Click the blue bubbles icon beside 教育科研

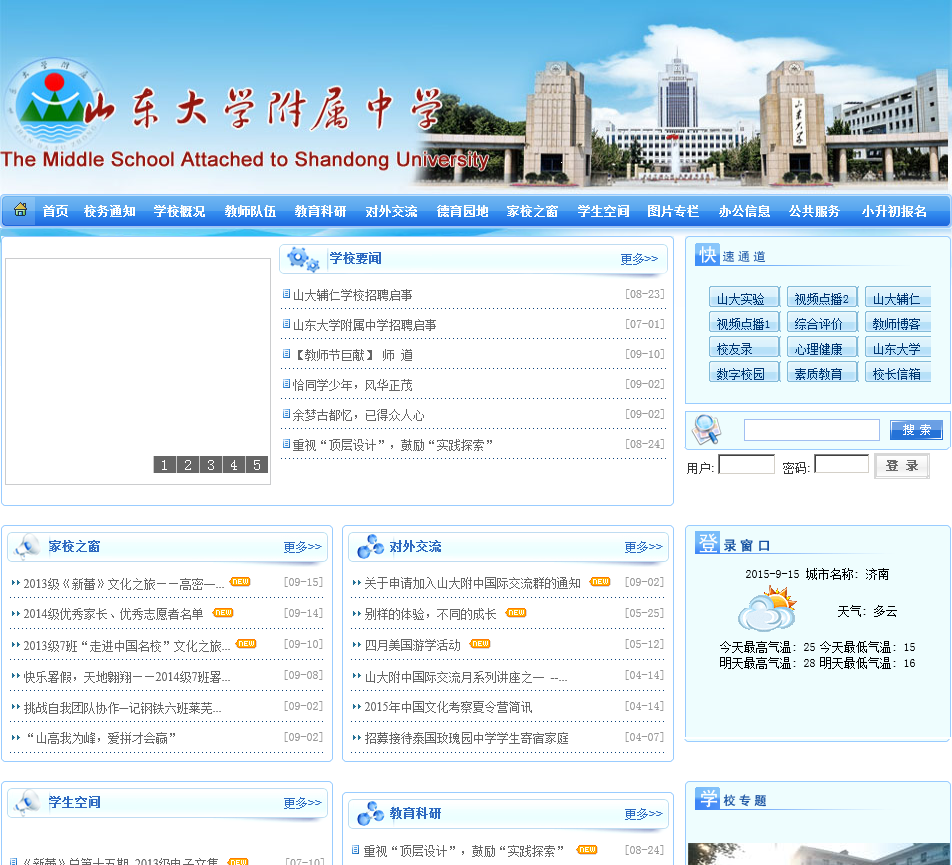(370, 813)
